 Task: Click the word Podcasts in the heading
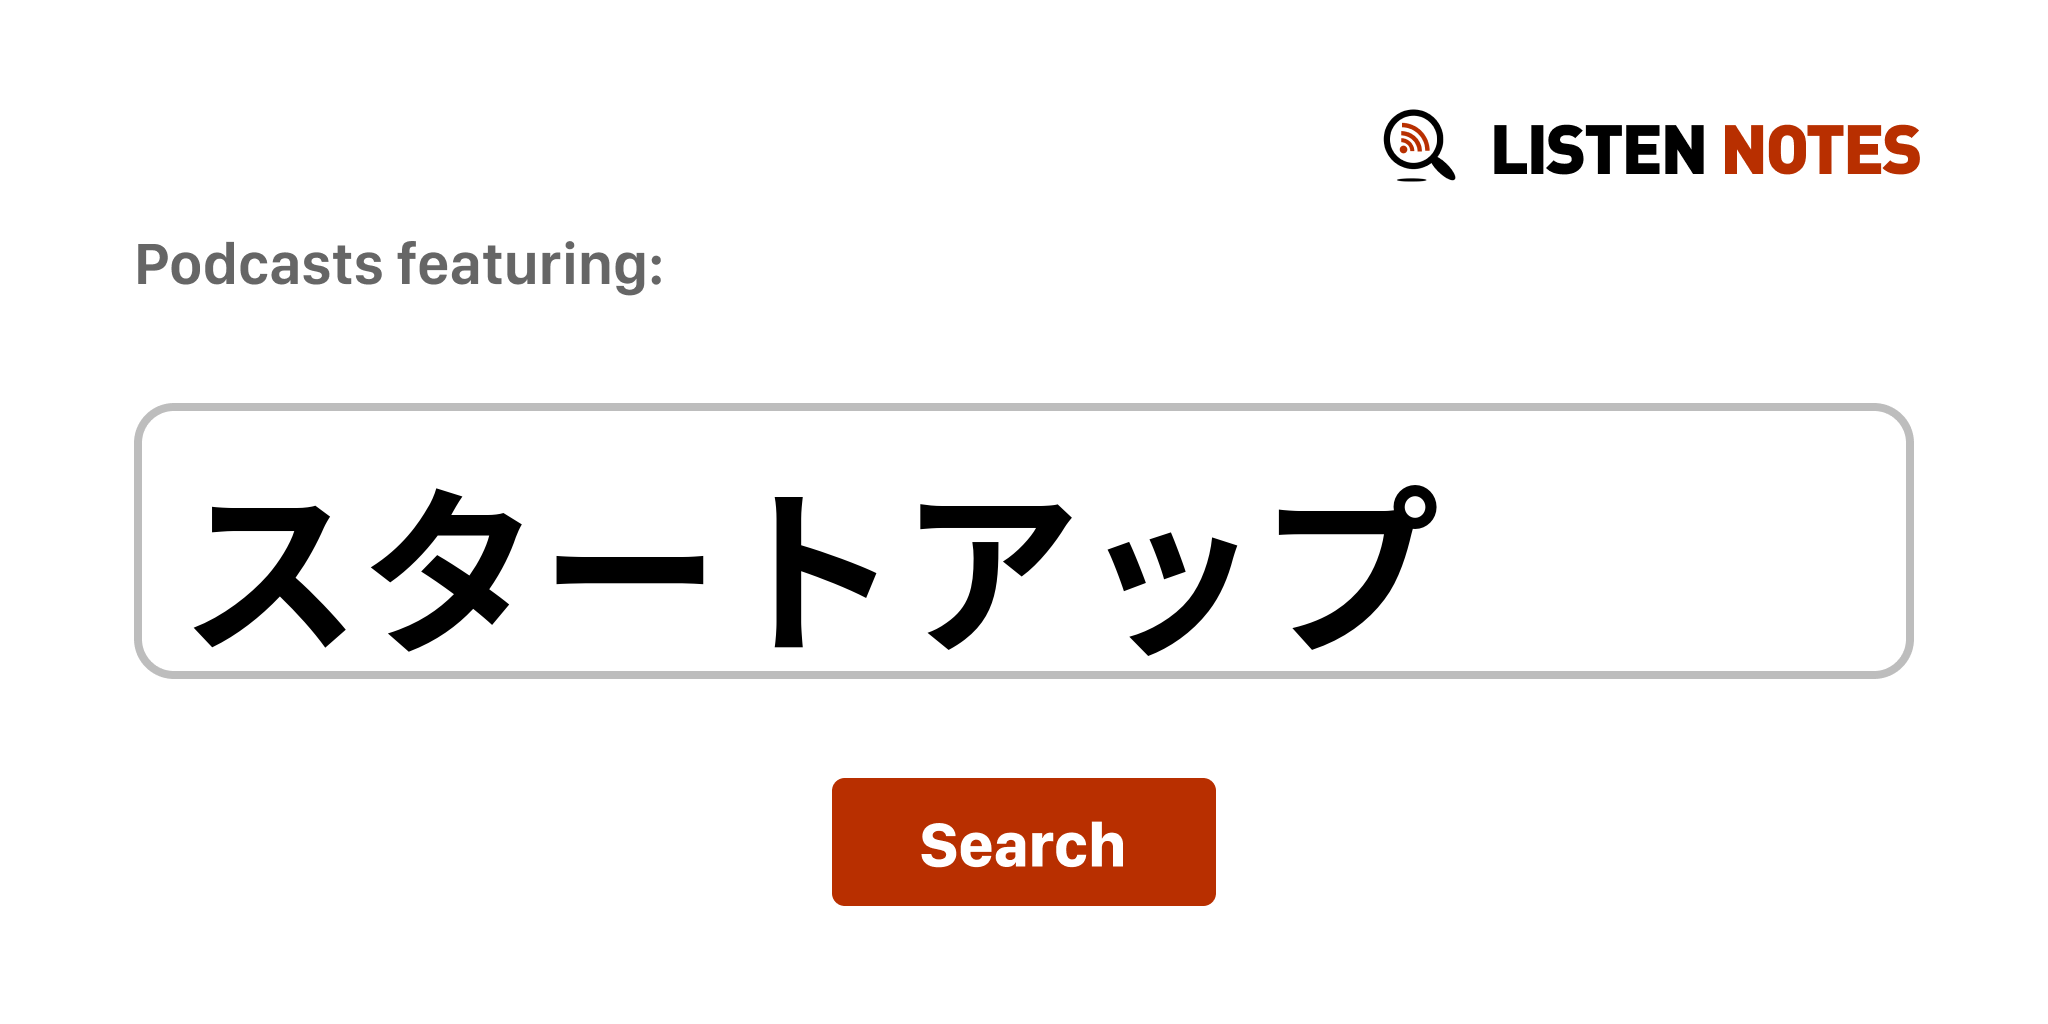pos(260,266)
